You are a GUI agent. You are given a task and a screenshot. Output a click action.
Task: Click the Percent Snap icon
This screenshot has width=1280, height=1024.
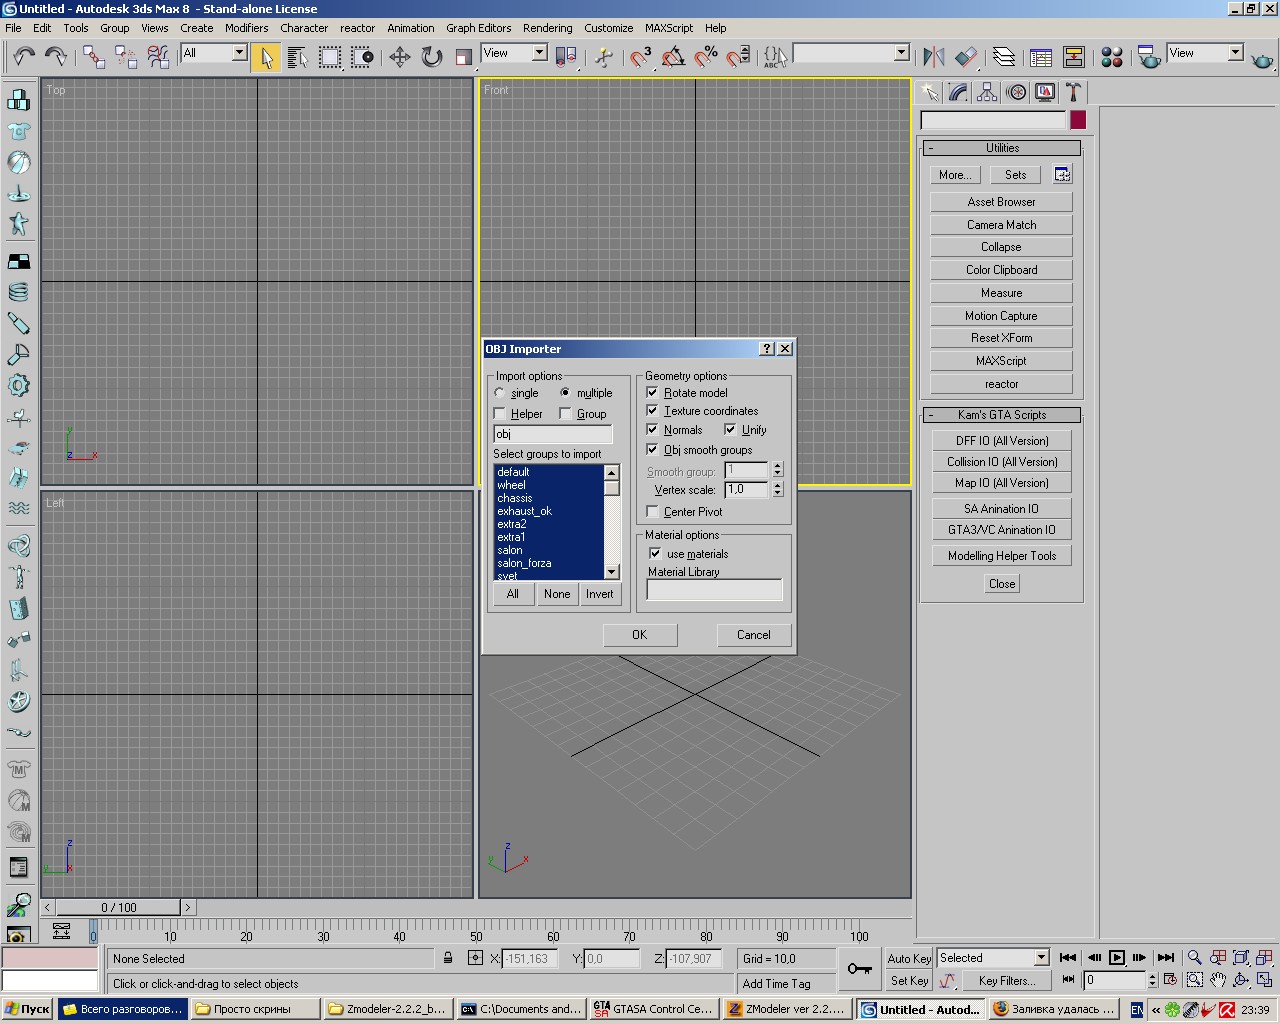point(707,57)
